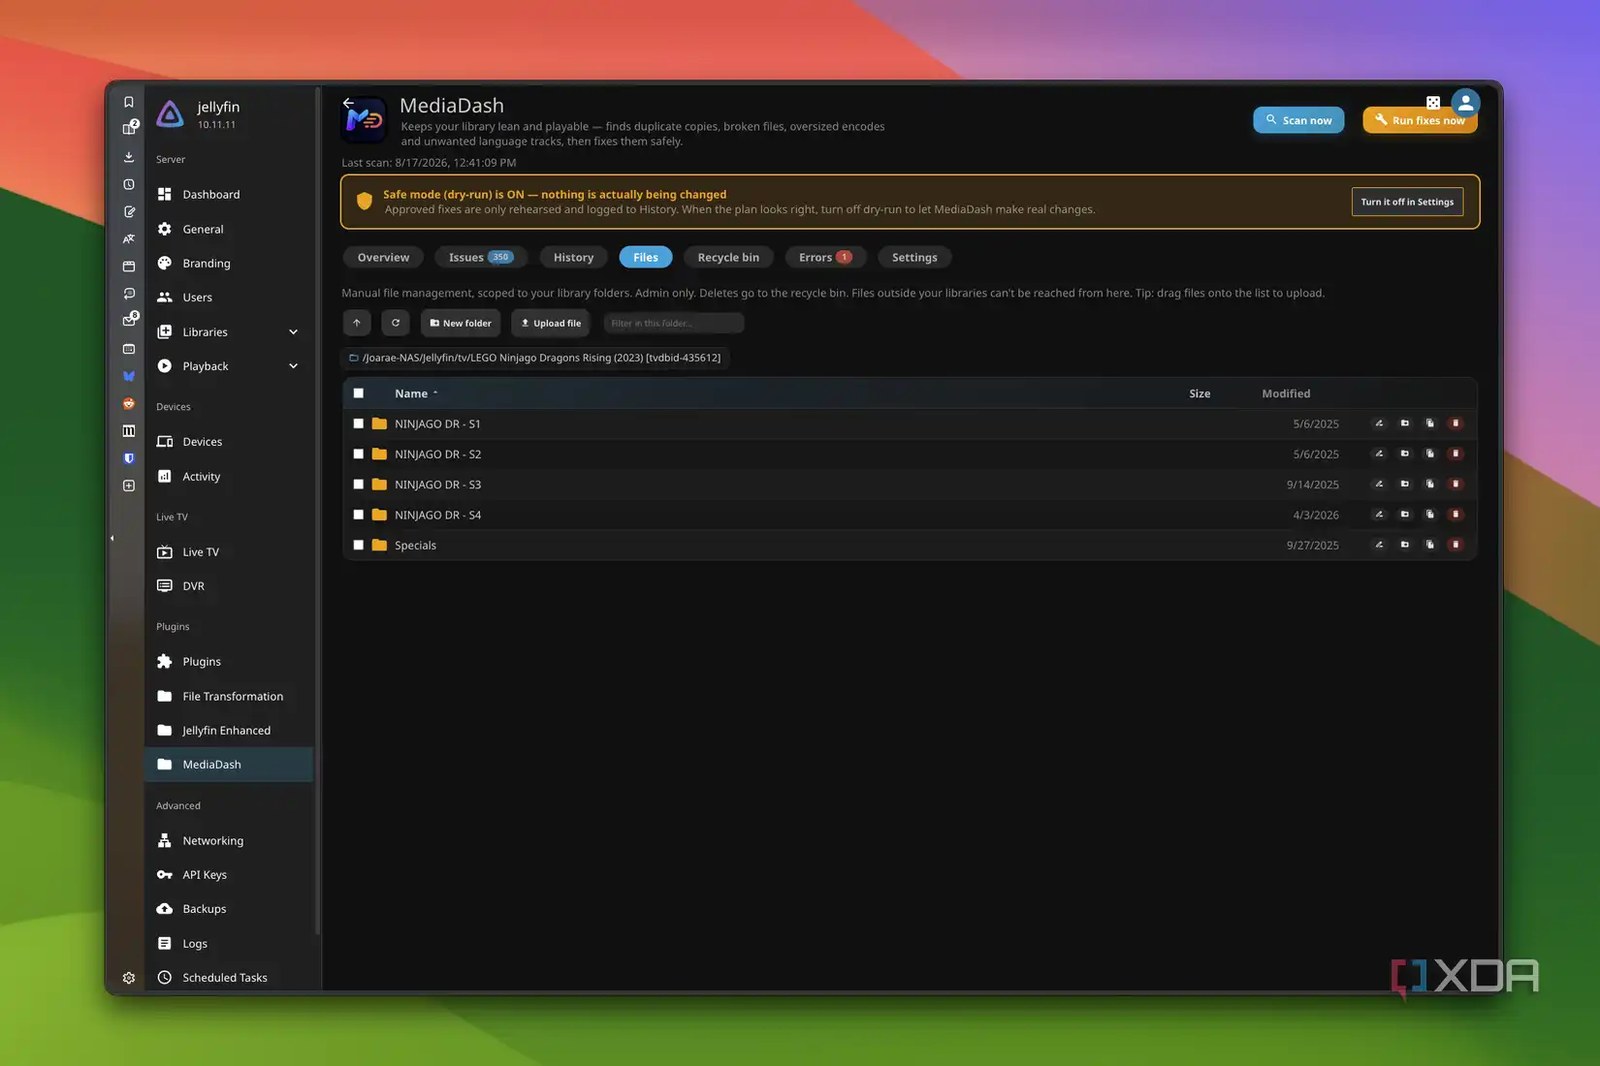Image resolution: width=1600 pixels, height=1066 pixels.
Task: Tick the select-all checkbox in table header
Action: pos(358,394)
